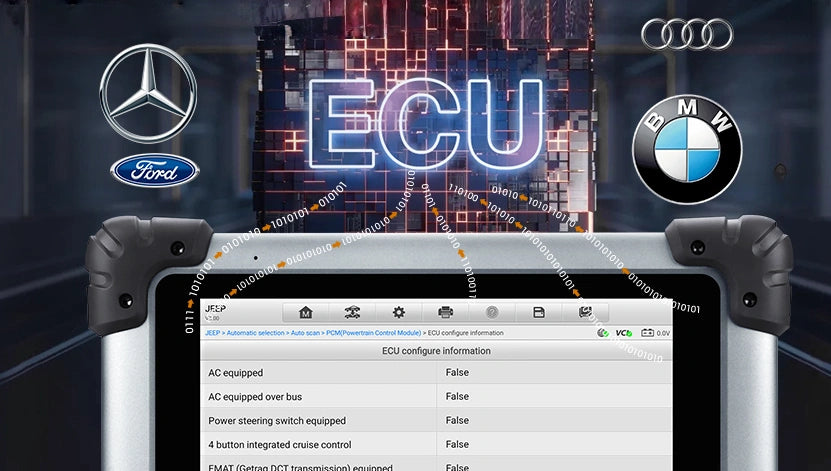The width and height of the screenshot is (831, 471).
Task: Click the printer icon
Action: click(x=446, y=313)
